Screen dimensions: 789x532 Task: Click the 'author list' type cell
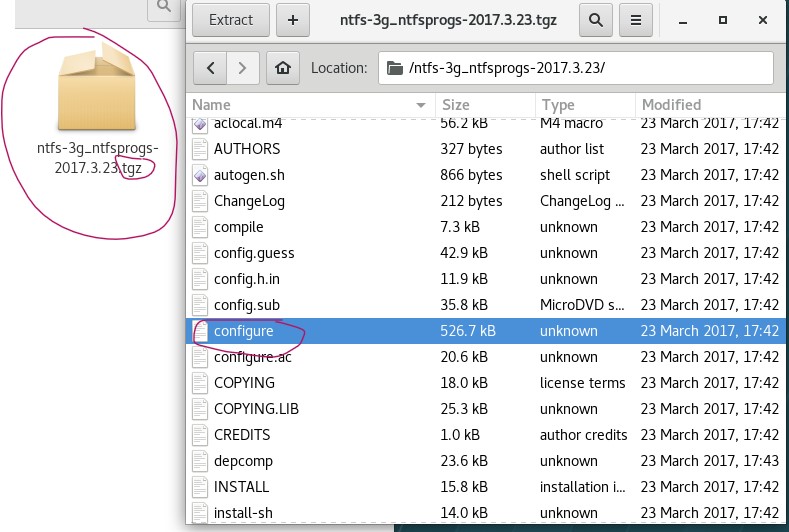pos(572,149)
